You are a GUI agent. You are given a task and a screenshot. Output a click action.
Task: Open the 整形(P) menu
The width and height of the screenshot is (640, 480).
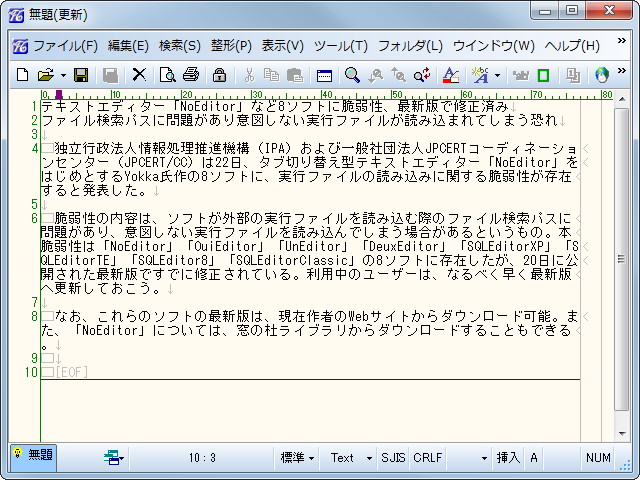coord(231,46)
